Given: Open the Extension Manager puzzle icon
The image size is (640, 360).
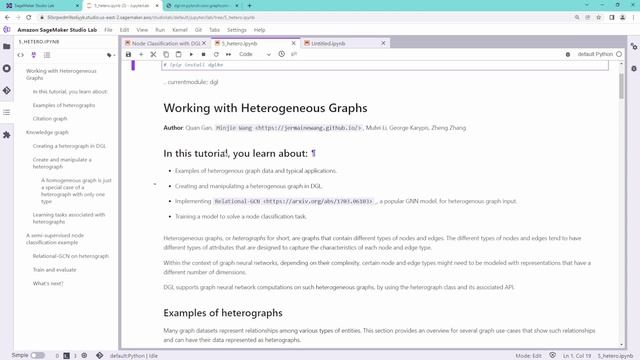Looking at the screenshot, I should pos(7,135).
